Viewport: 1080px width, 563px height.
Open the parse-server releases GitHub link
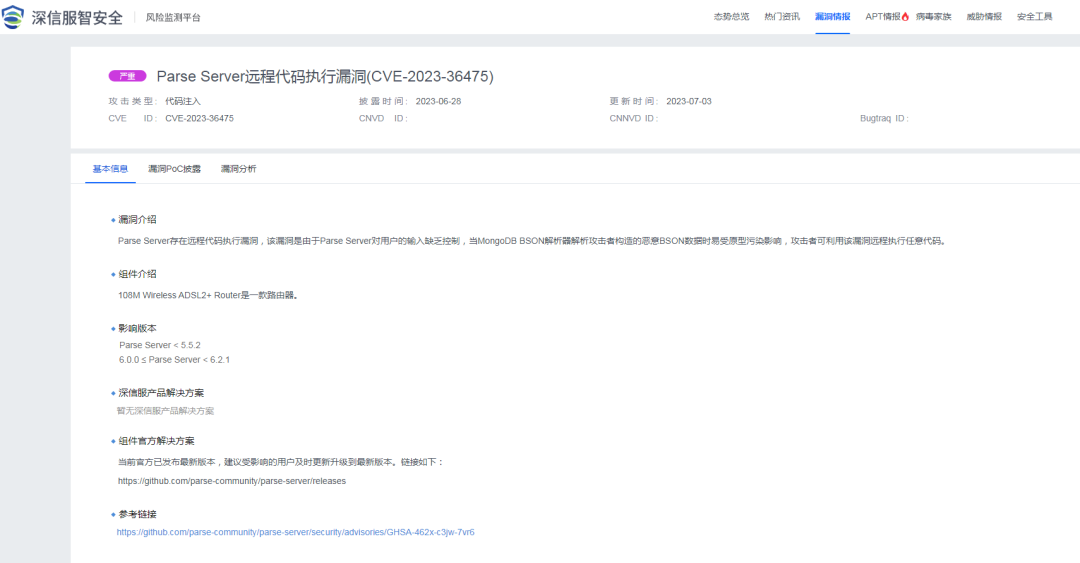(x=232, y=481)
